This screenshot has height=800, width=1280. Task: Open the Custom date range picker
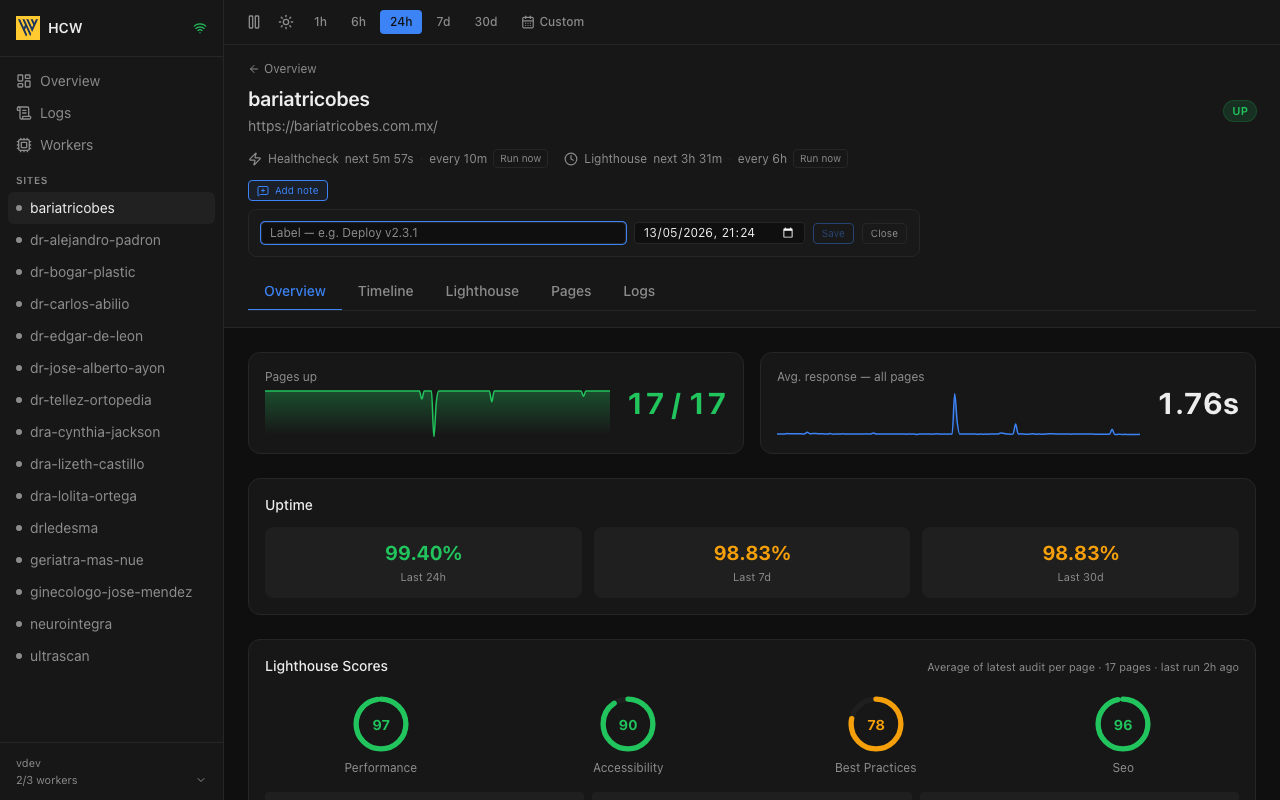[x=553, y=22]
